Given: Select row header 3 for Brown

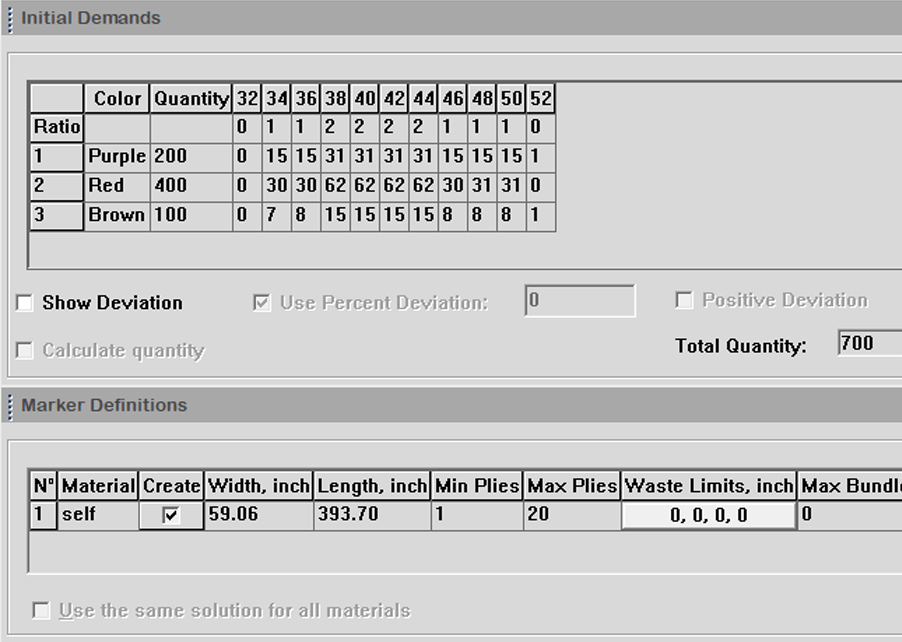Looking at the screenshot, I should tap(55, 215).
